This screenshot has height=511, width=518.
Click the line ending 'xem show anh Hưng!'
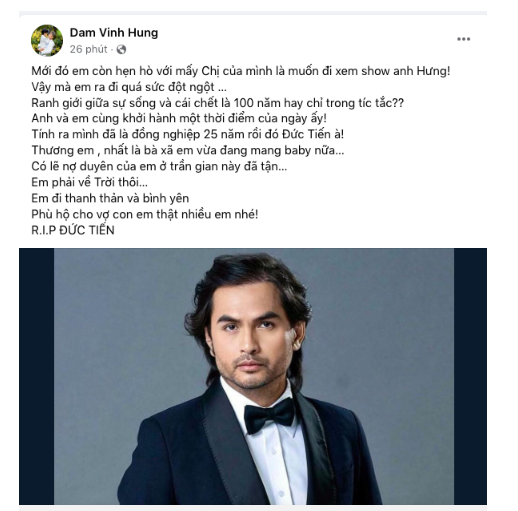pos(241,71)
